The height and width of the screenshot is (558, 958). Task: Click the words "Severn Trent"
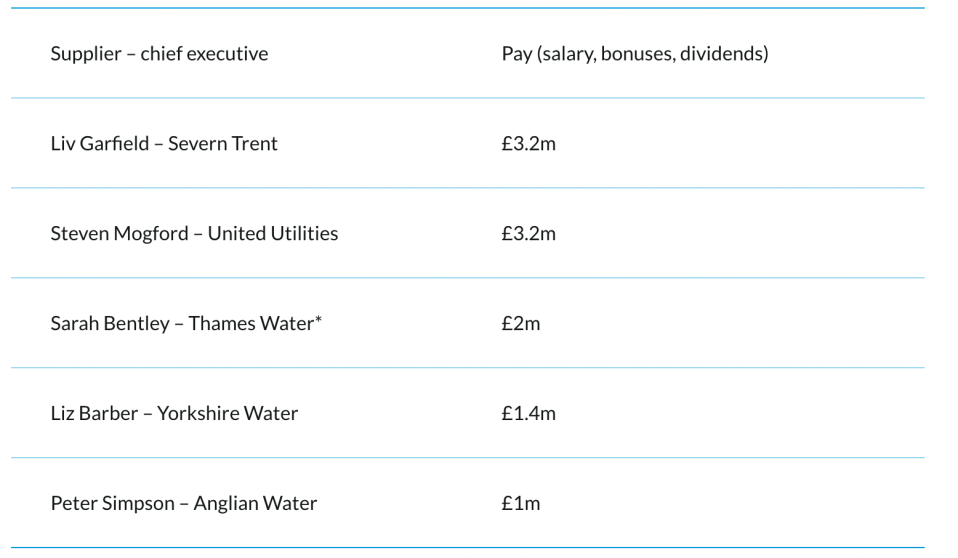(x=223, y=144)
